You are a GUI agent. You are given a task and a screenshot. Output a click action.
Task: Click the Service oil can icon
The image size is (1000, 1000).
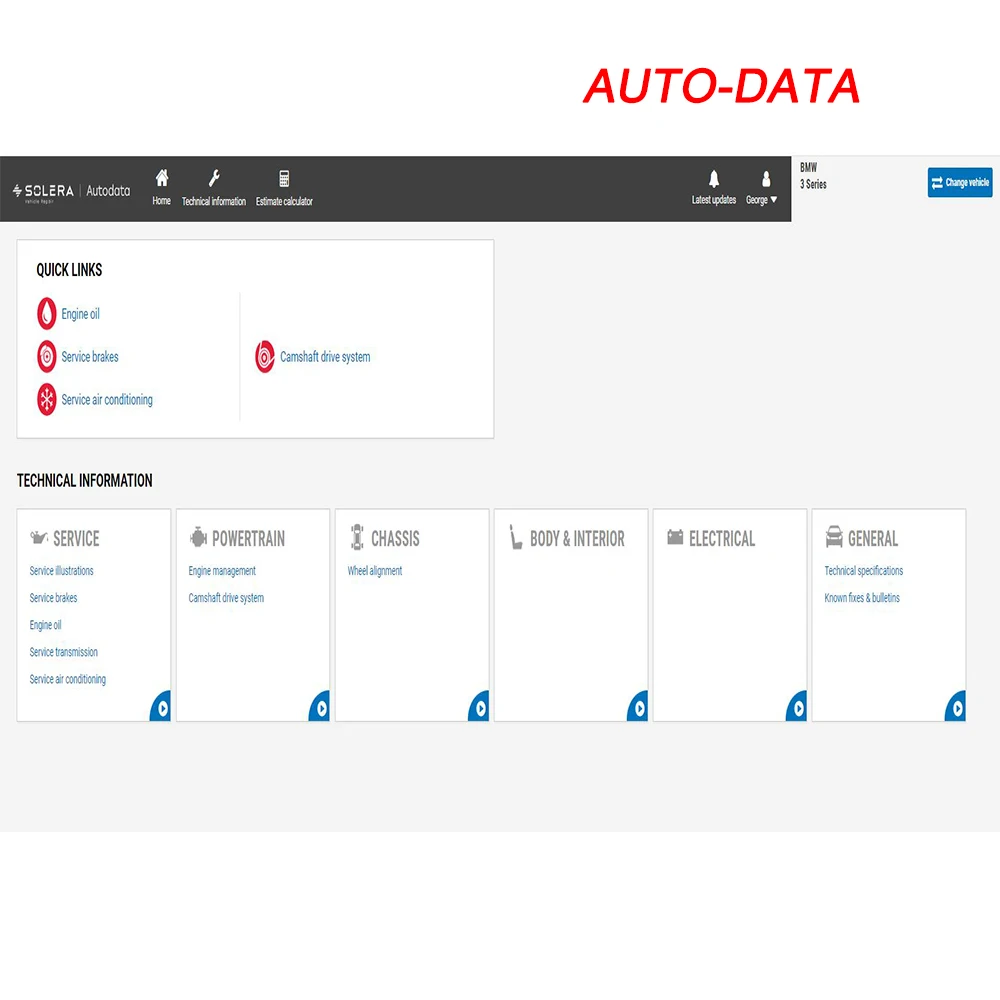pos(39,538)
